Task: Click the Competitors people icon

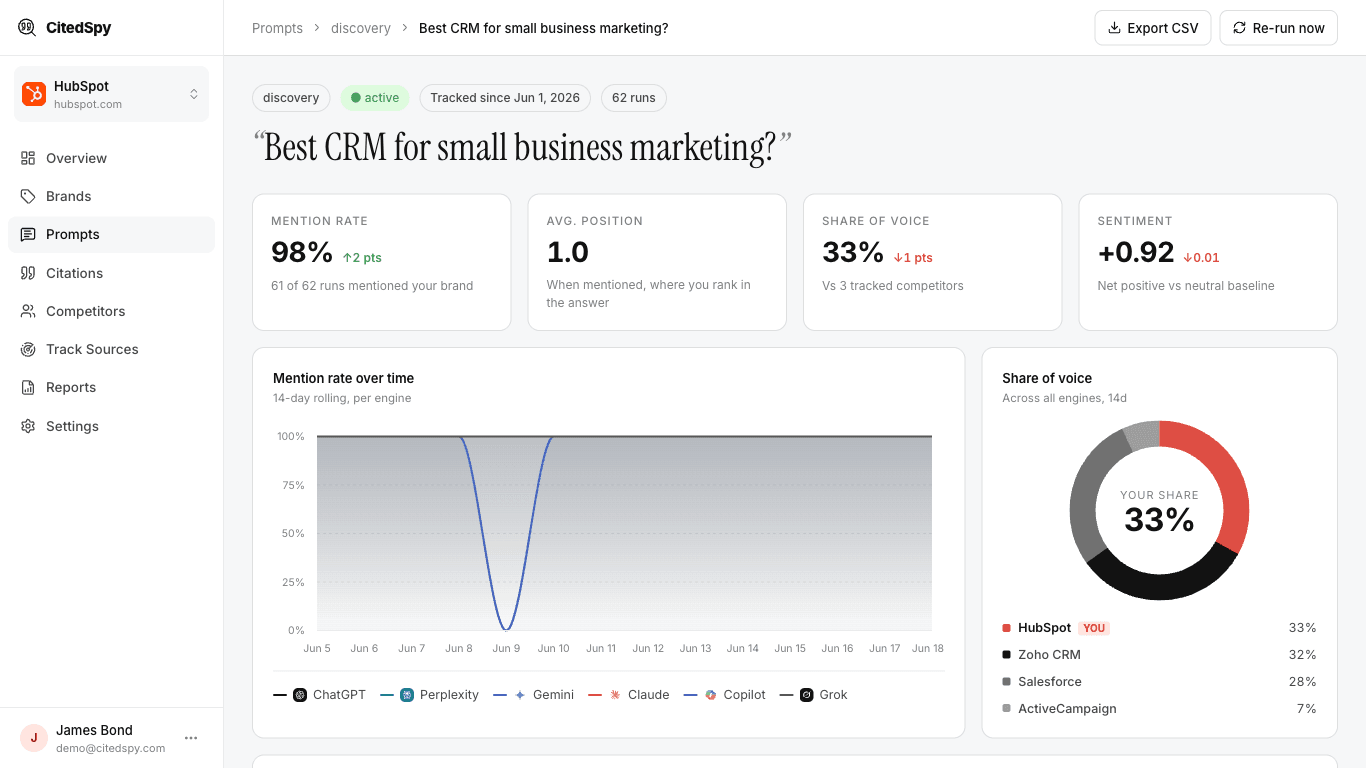Action: click(28, 311)
